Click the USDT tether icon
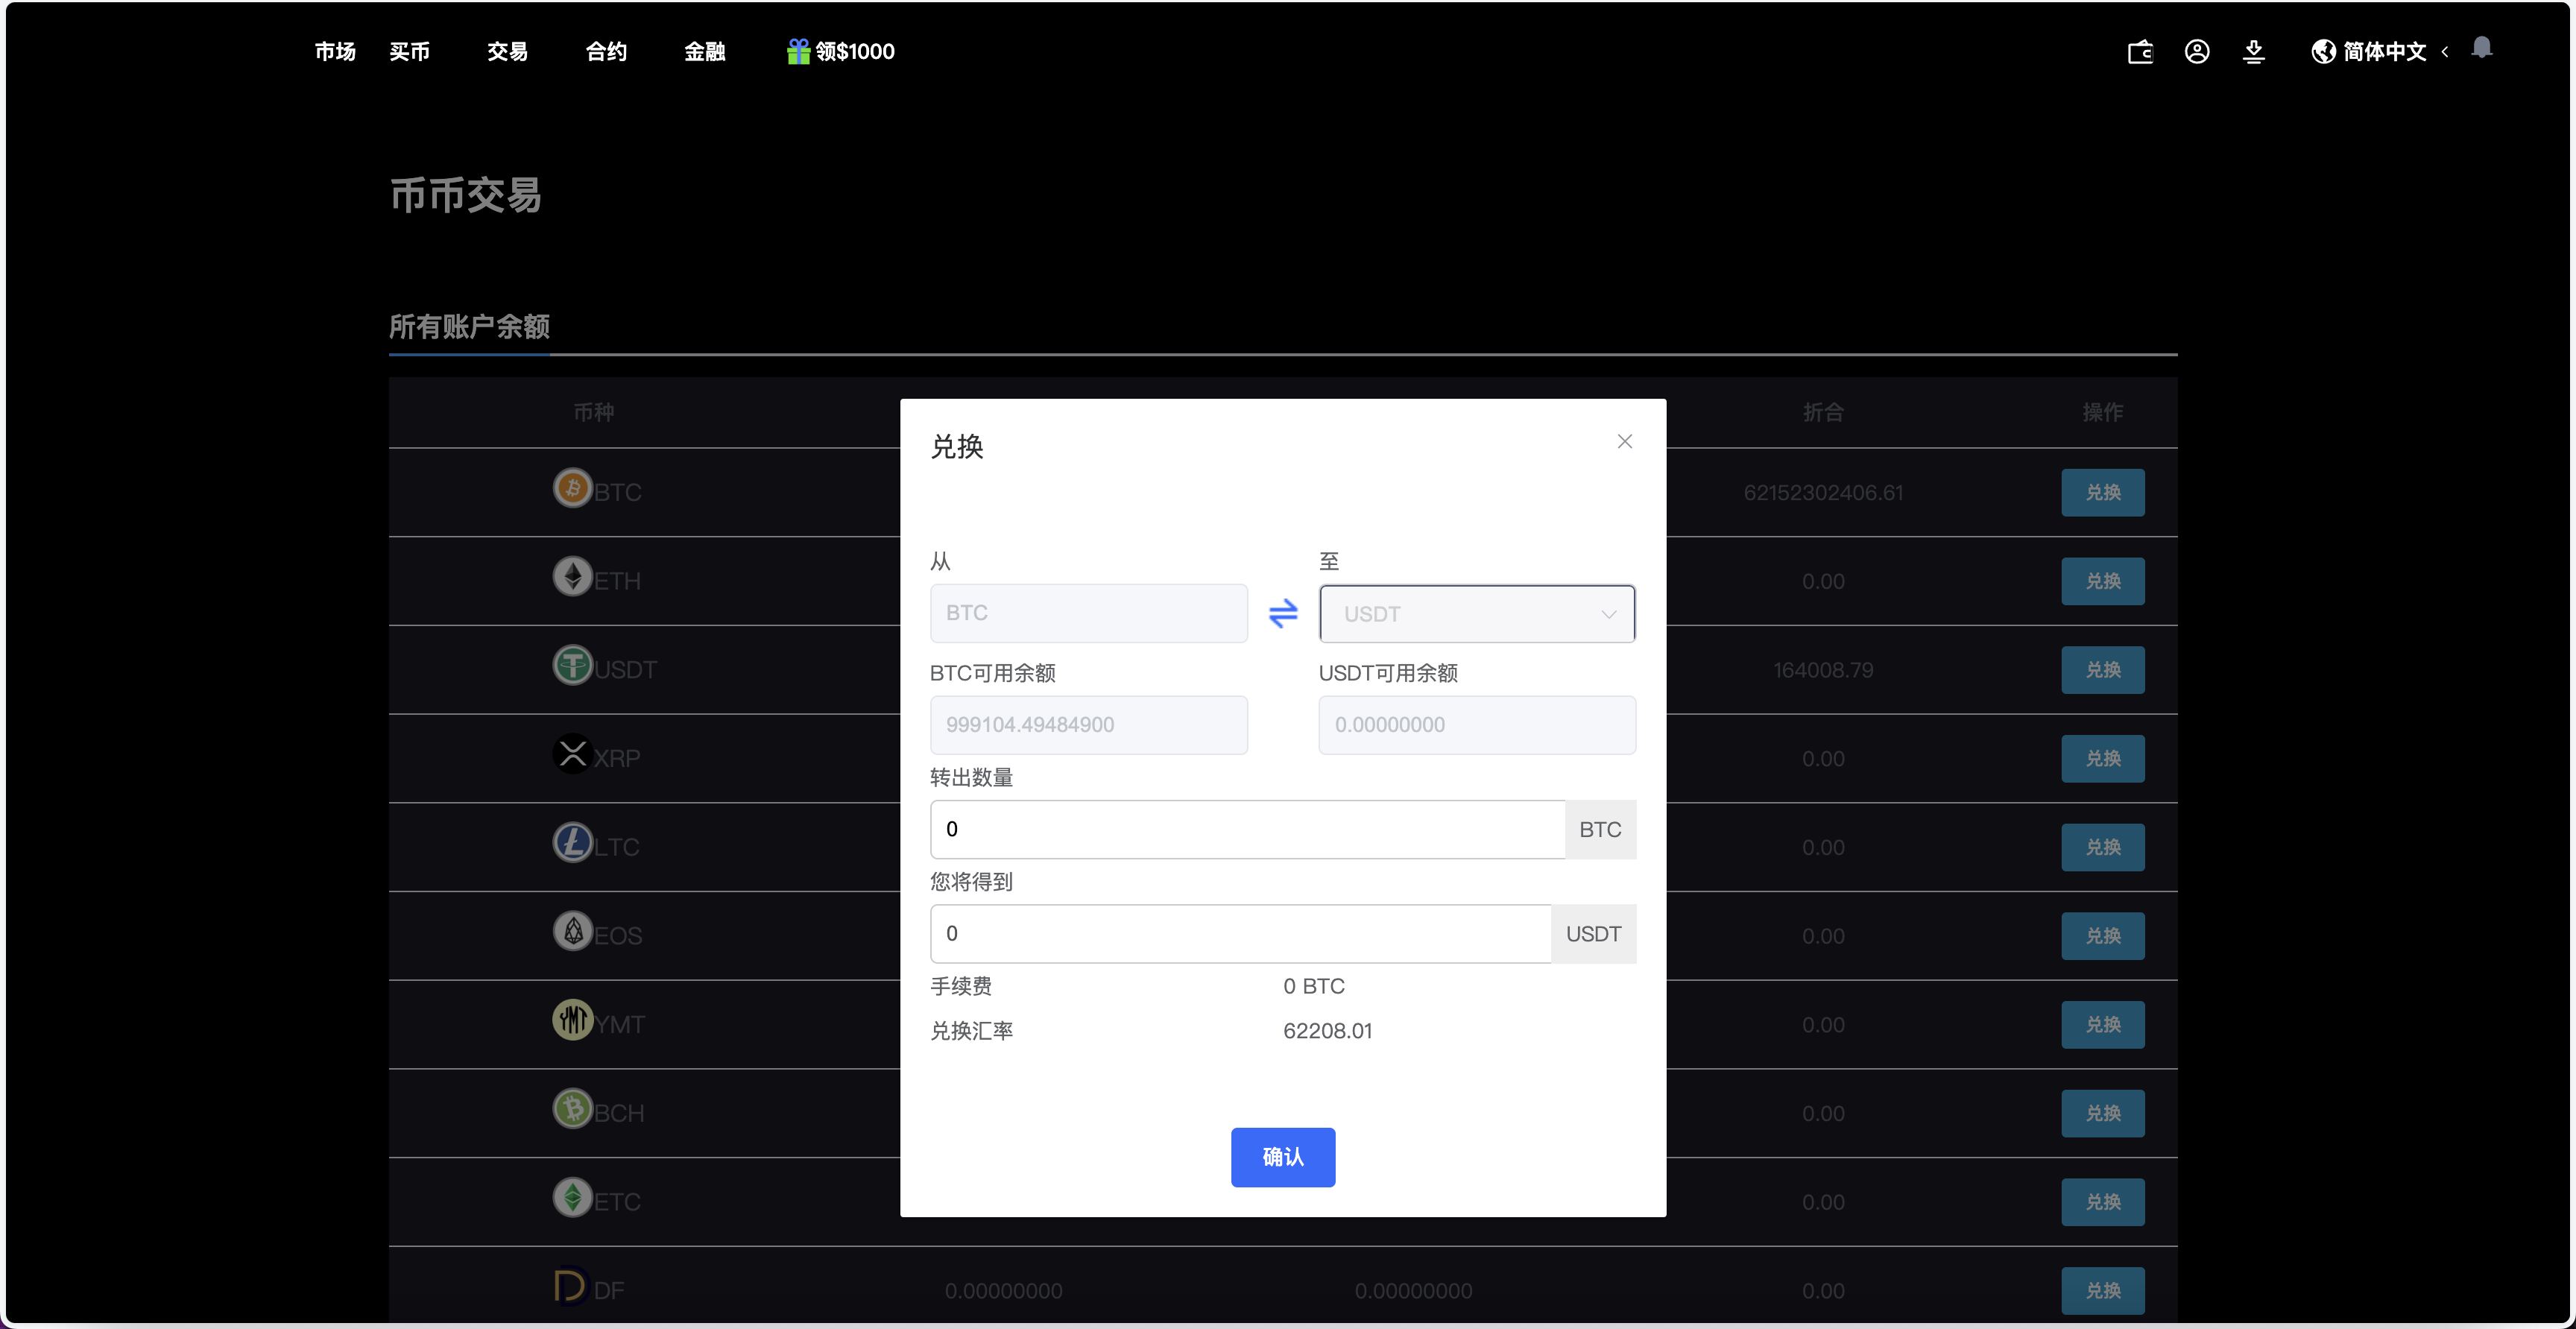2576x1329 pixels. (572, 665)
